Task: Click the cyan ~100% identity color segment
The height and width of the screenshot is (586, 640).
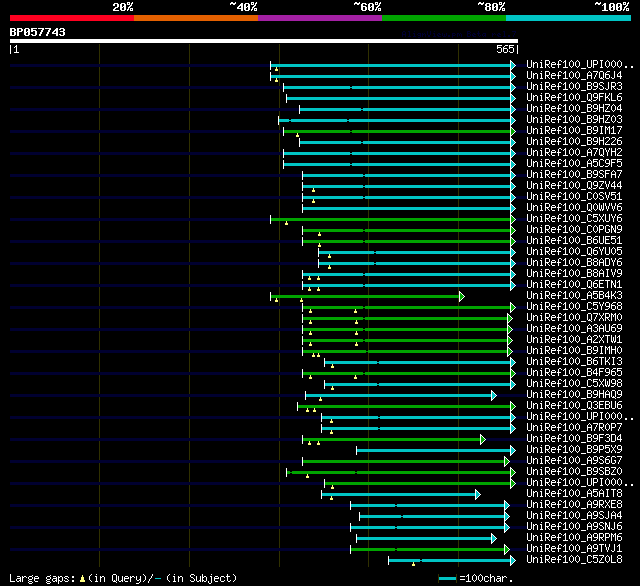Action: pos(569,18)
